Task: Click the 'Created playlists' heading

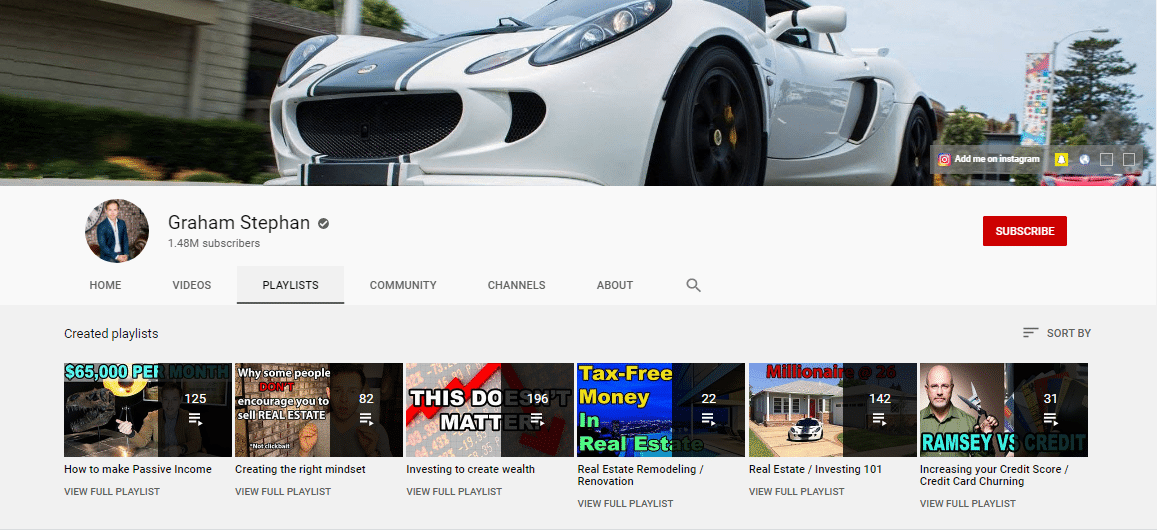Action: coord(111,334)
